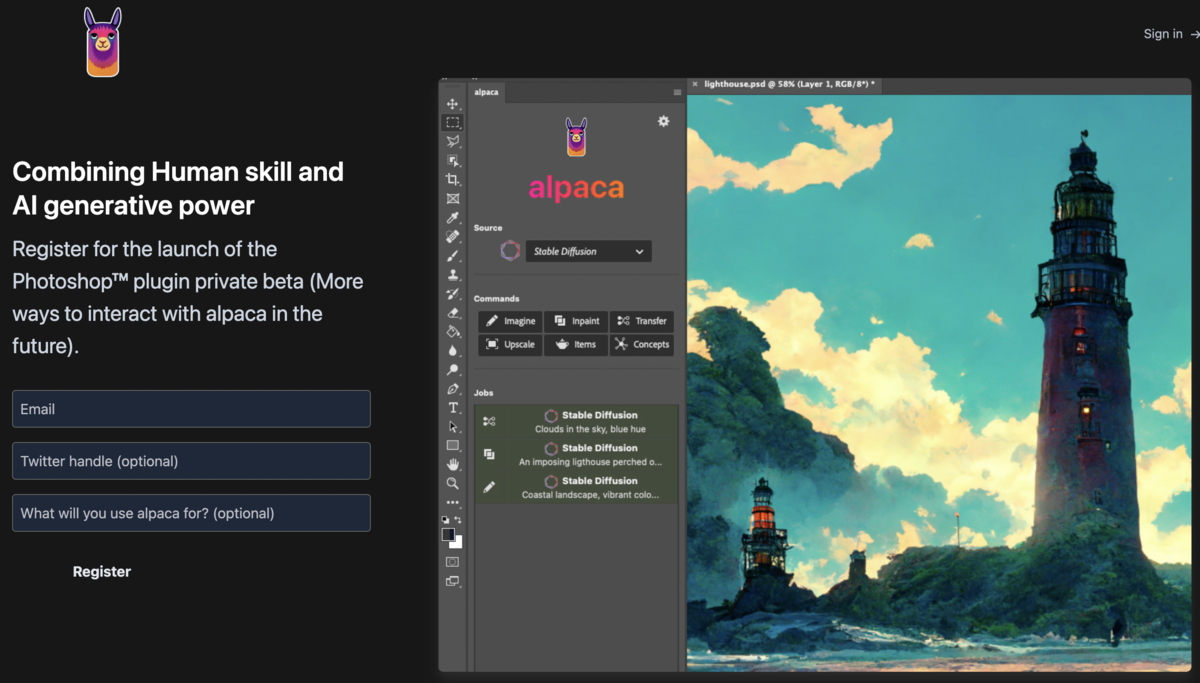Click the Stable Diffusion ring icon beside Source
The width and height of the screenshot is (1200, 683).
(x=510, y=251)
